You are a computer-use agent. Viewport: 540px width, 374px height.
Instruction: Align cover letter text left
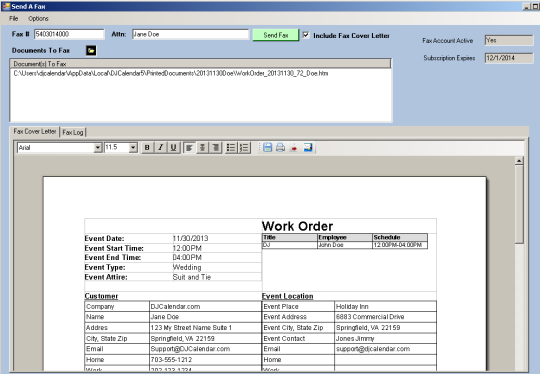tap(189, 148)
